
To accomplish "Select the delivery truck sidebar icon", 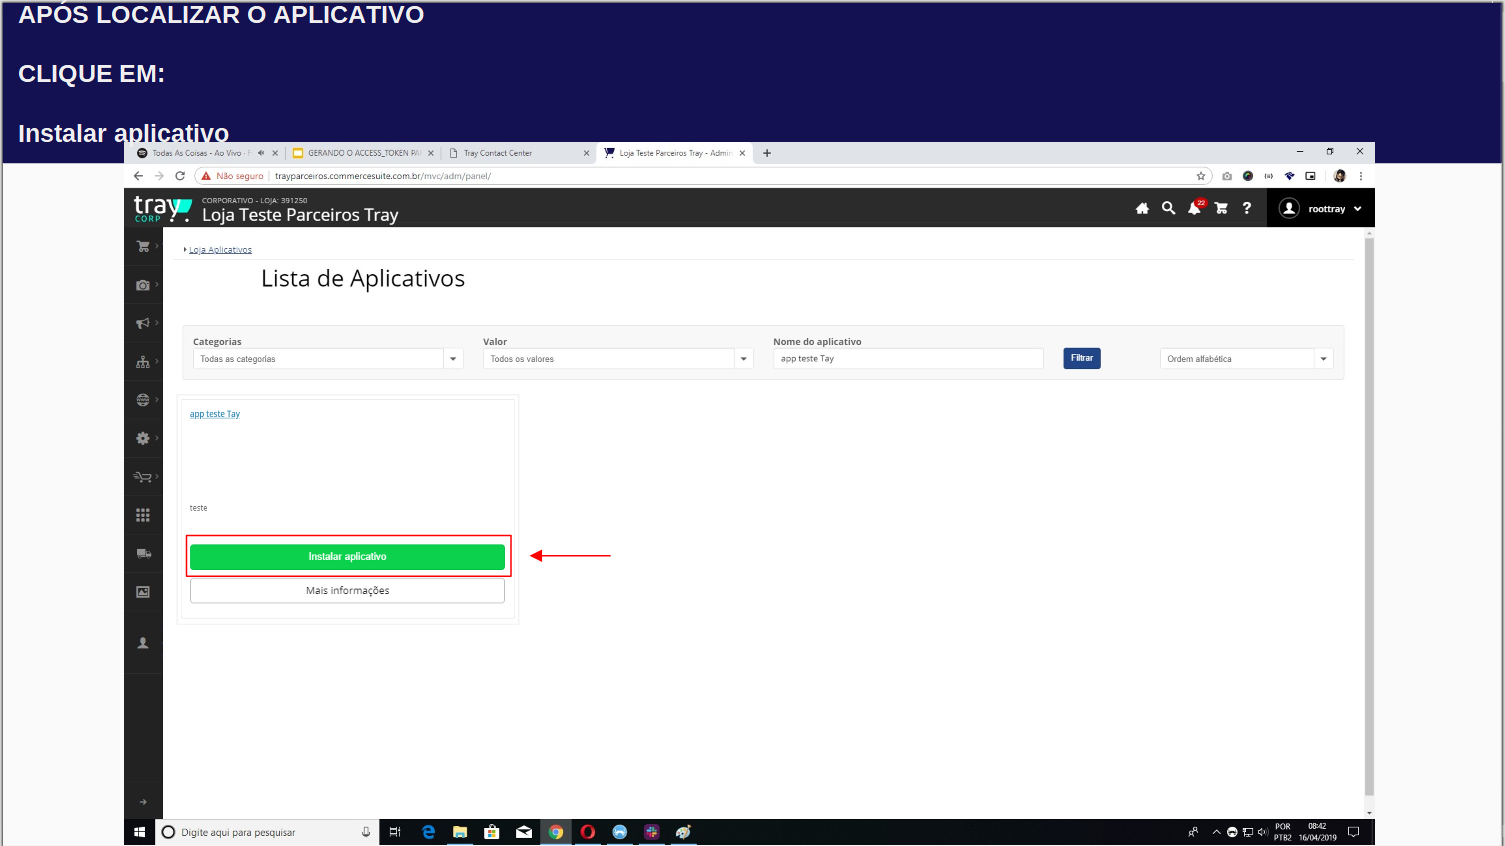I will (x=143, y=553).
